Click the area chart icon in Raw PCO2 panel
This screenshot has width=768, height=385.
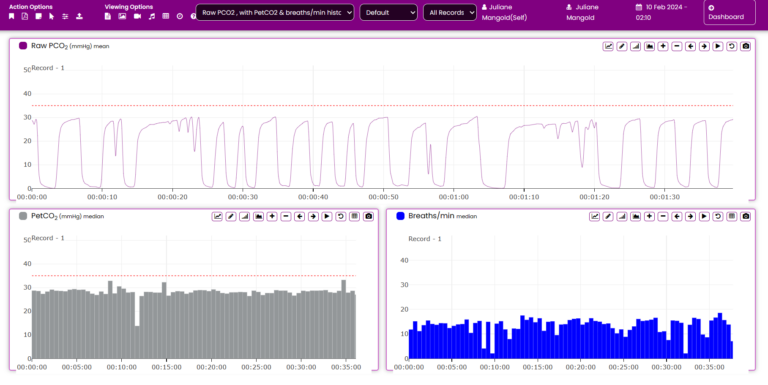pyautogui.click(x=649, y=46)
